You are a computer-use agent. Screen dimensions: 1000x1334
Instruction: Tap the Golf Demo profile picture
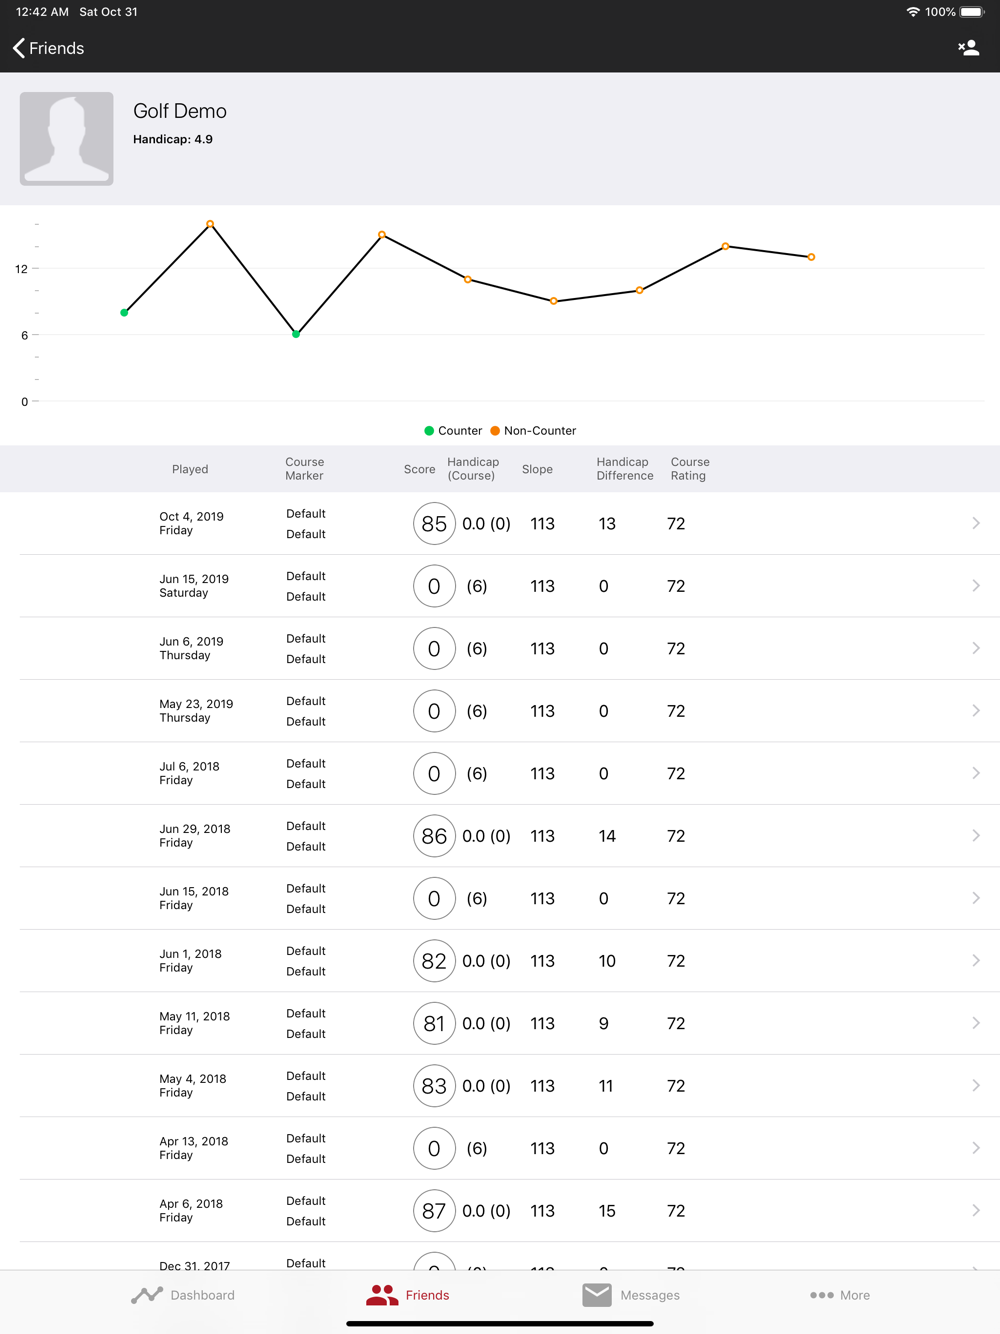point(67,139)
